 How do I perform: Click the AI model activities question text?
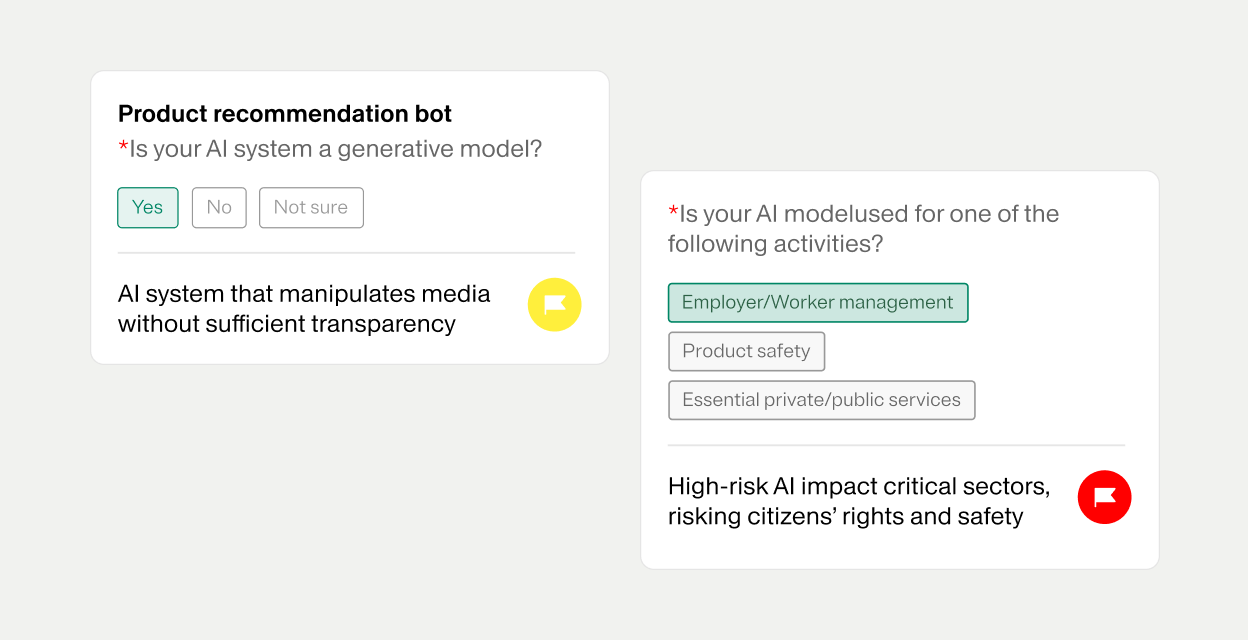click(x=862, y=228)
